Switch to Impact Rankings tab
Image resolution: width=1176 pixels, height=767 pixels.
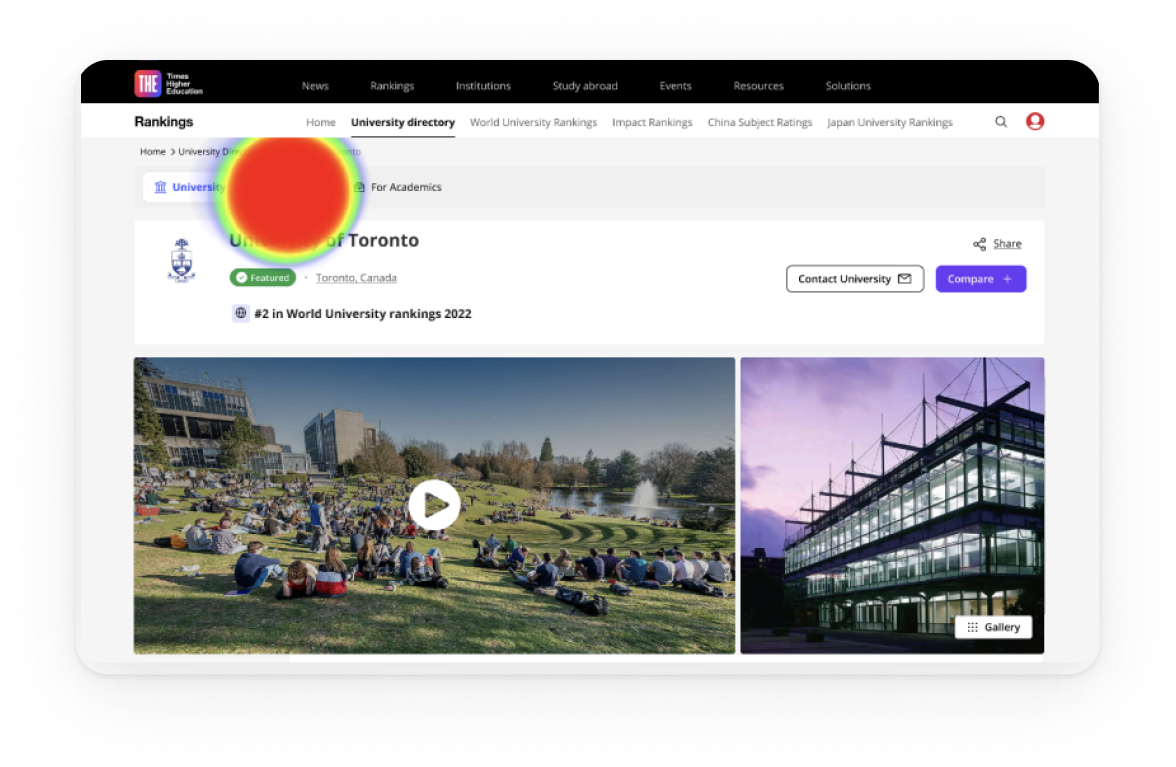(652, 122)
